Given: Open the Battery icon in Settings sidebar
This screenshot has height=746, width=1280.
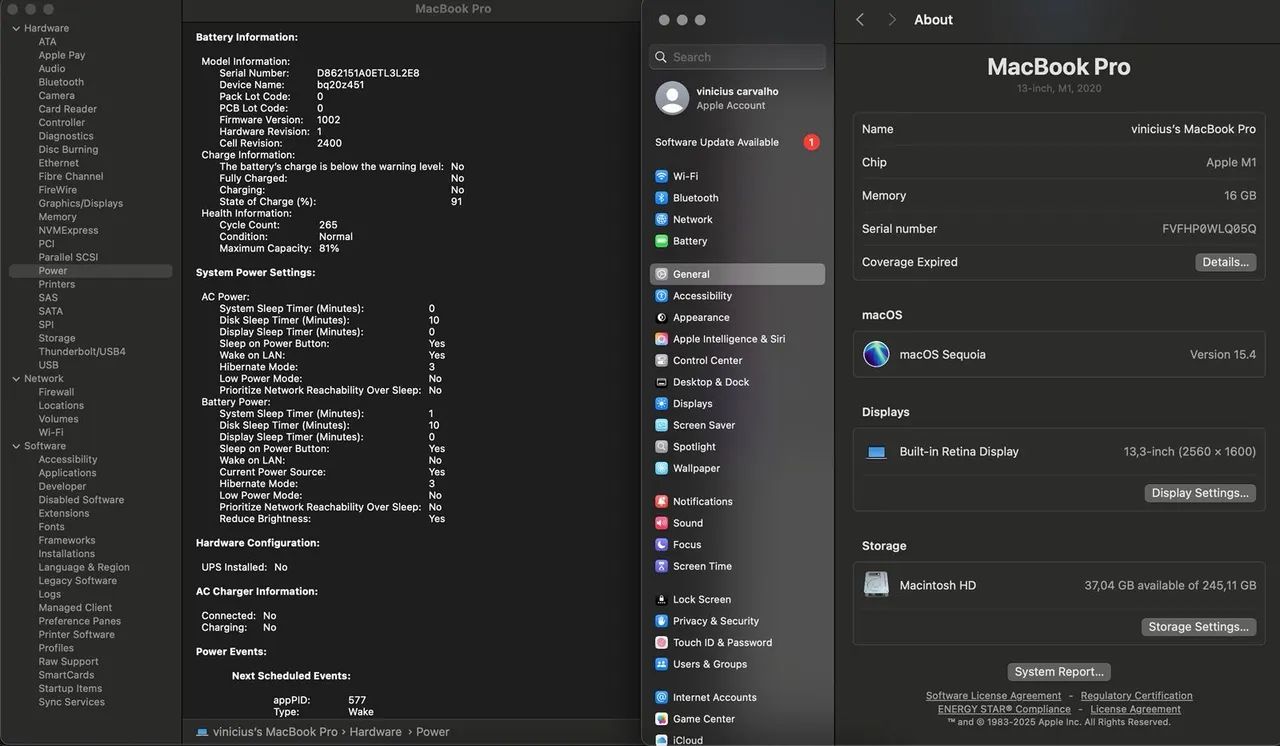Looking at the screenshot, I should click(661, 241).
